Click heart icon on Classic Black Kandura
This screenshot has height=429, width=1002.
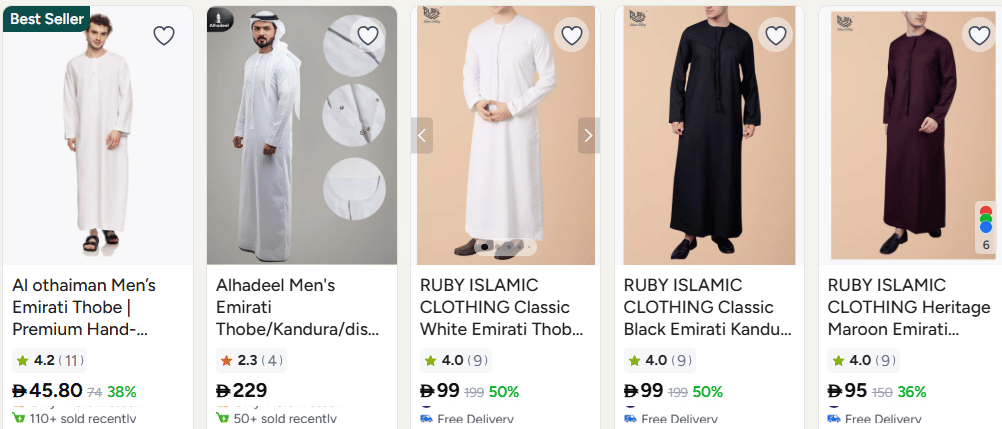(x=776, y=36)
